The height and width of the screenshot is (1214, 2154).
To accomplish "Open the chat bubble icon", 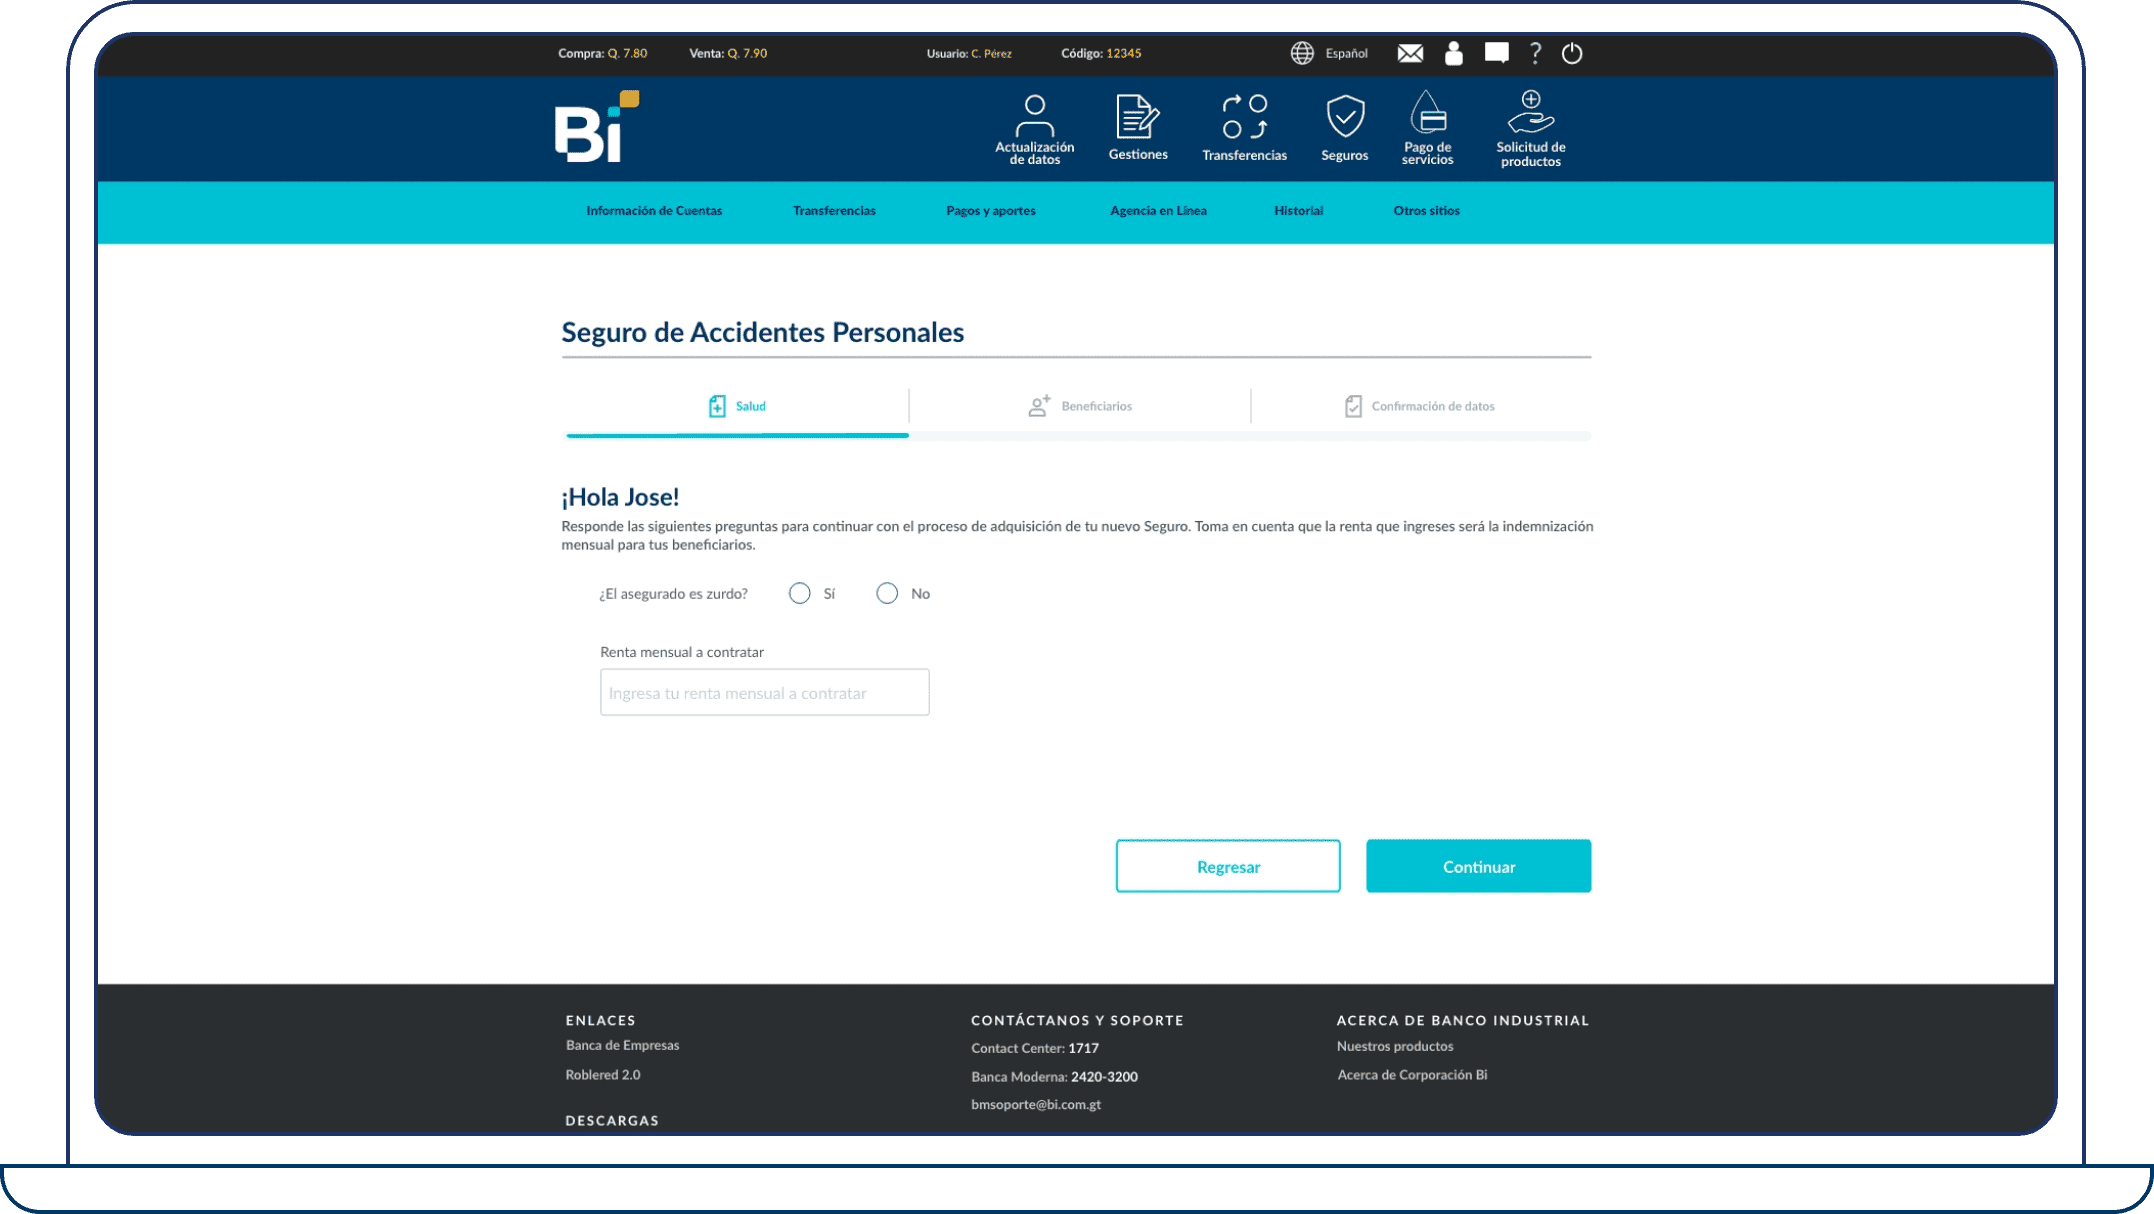I will coord(1497,53).
